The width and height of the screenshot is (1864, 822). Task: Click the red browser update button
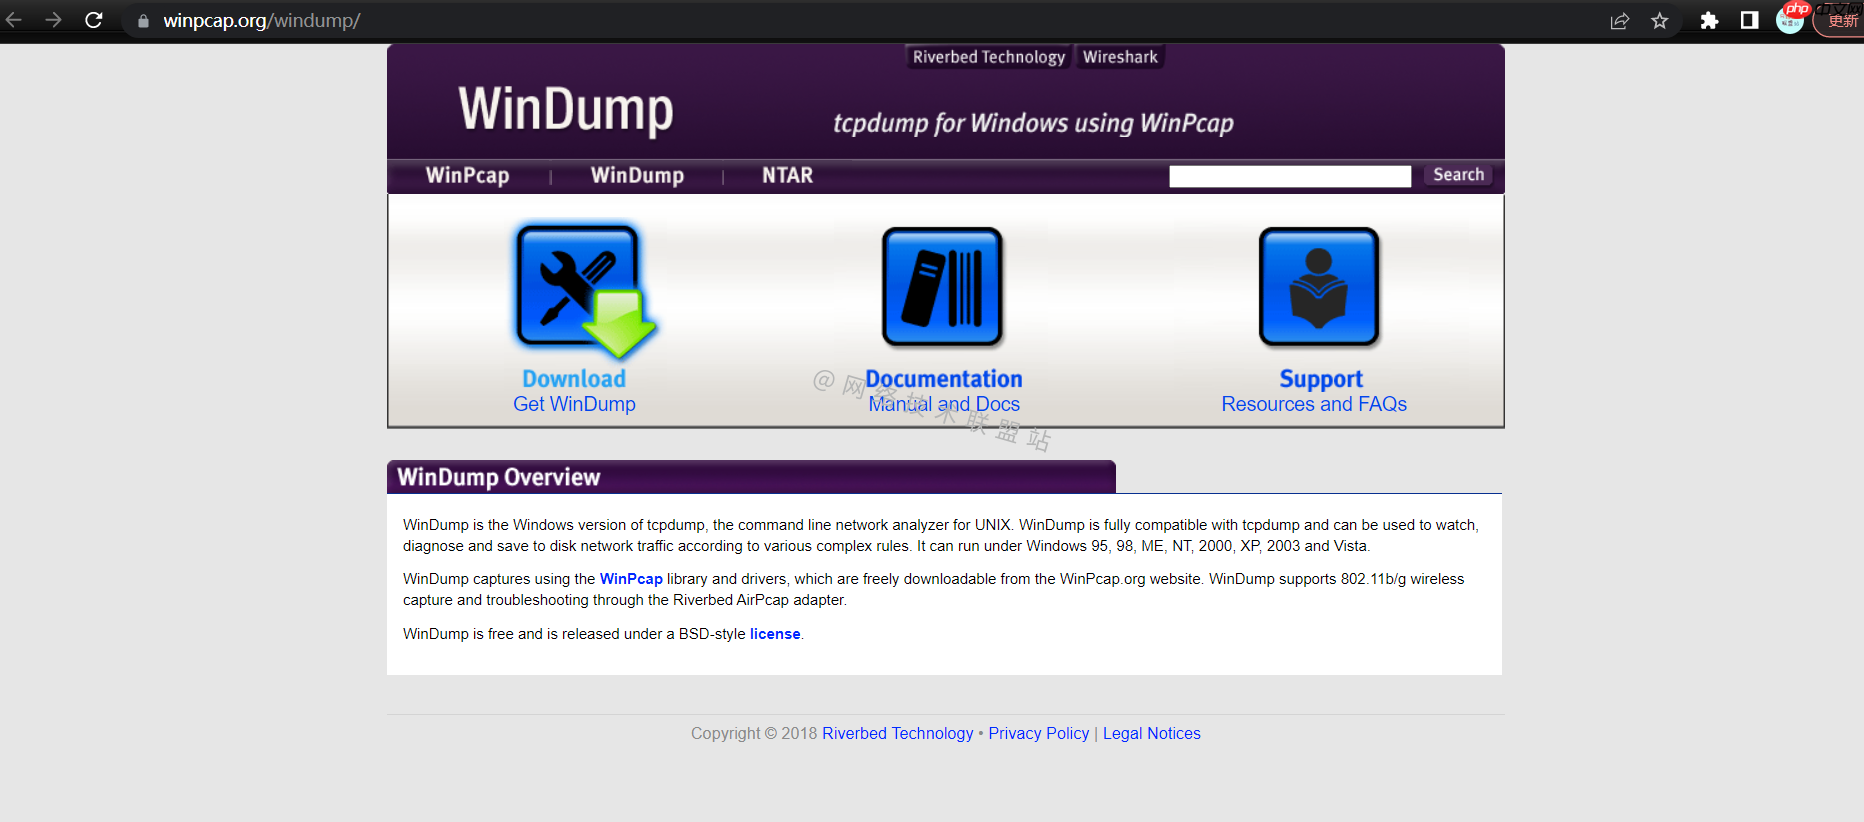click(1839, 20)
